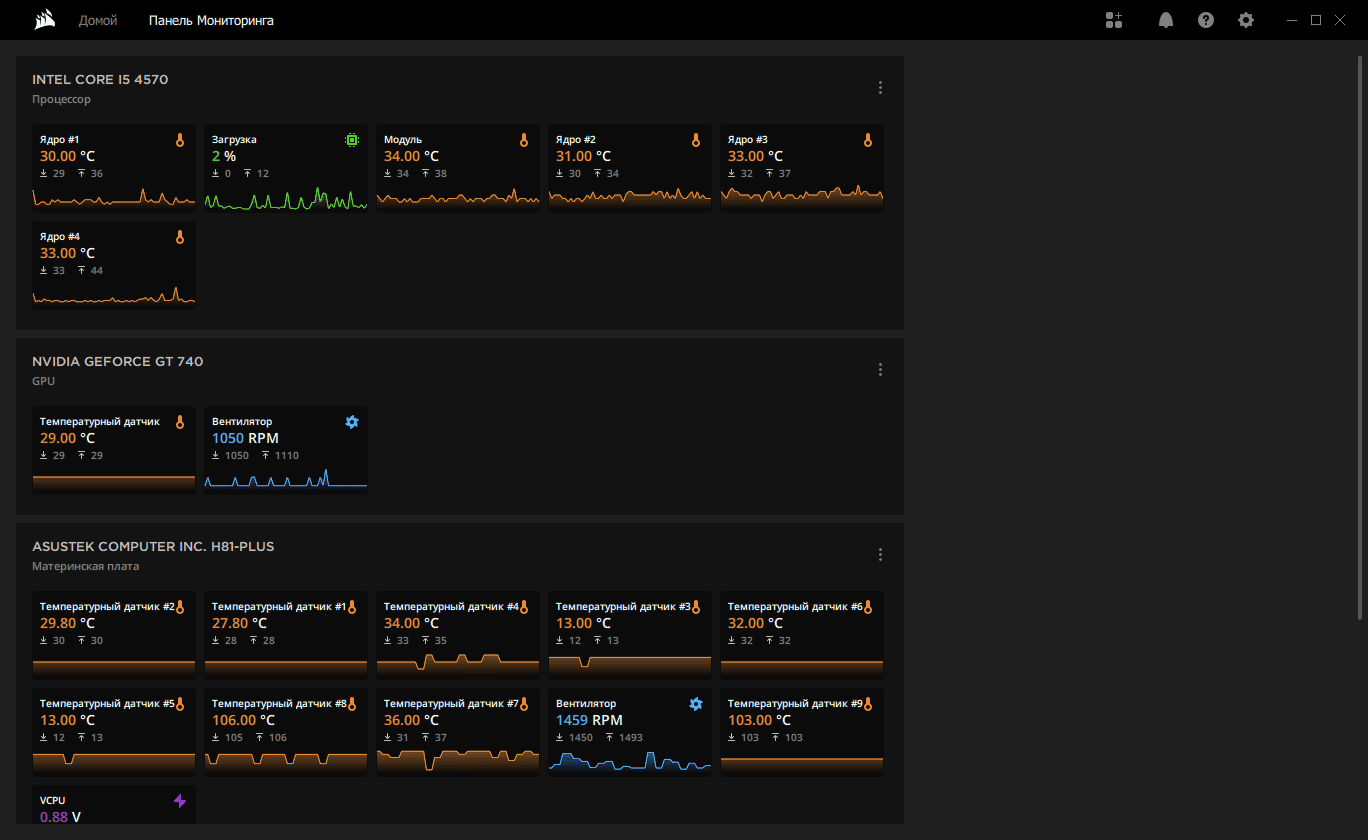Click thermometer icon on Температурный датчик #6
This screenshot has width=1368, height=840.
pyautogui.click(x=868, y=607)
